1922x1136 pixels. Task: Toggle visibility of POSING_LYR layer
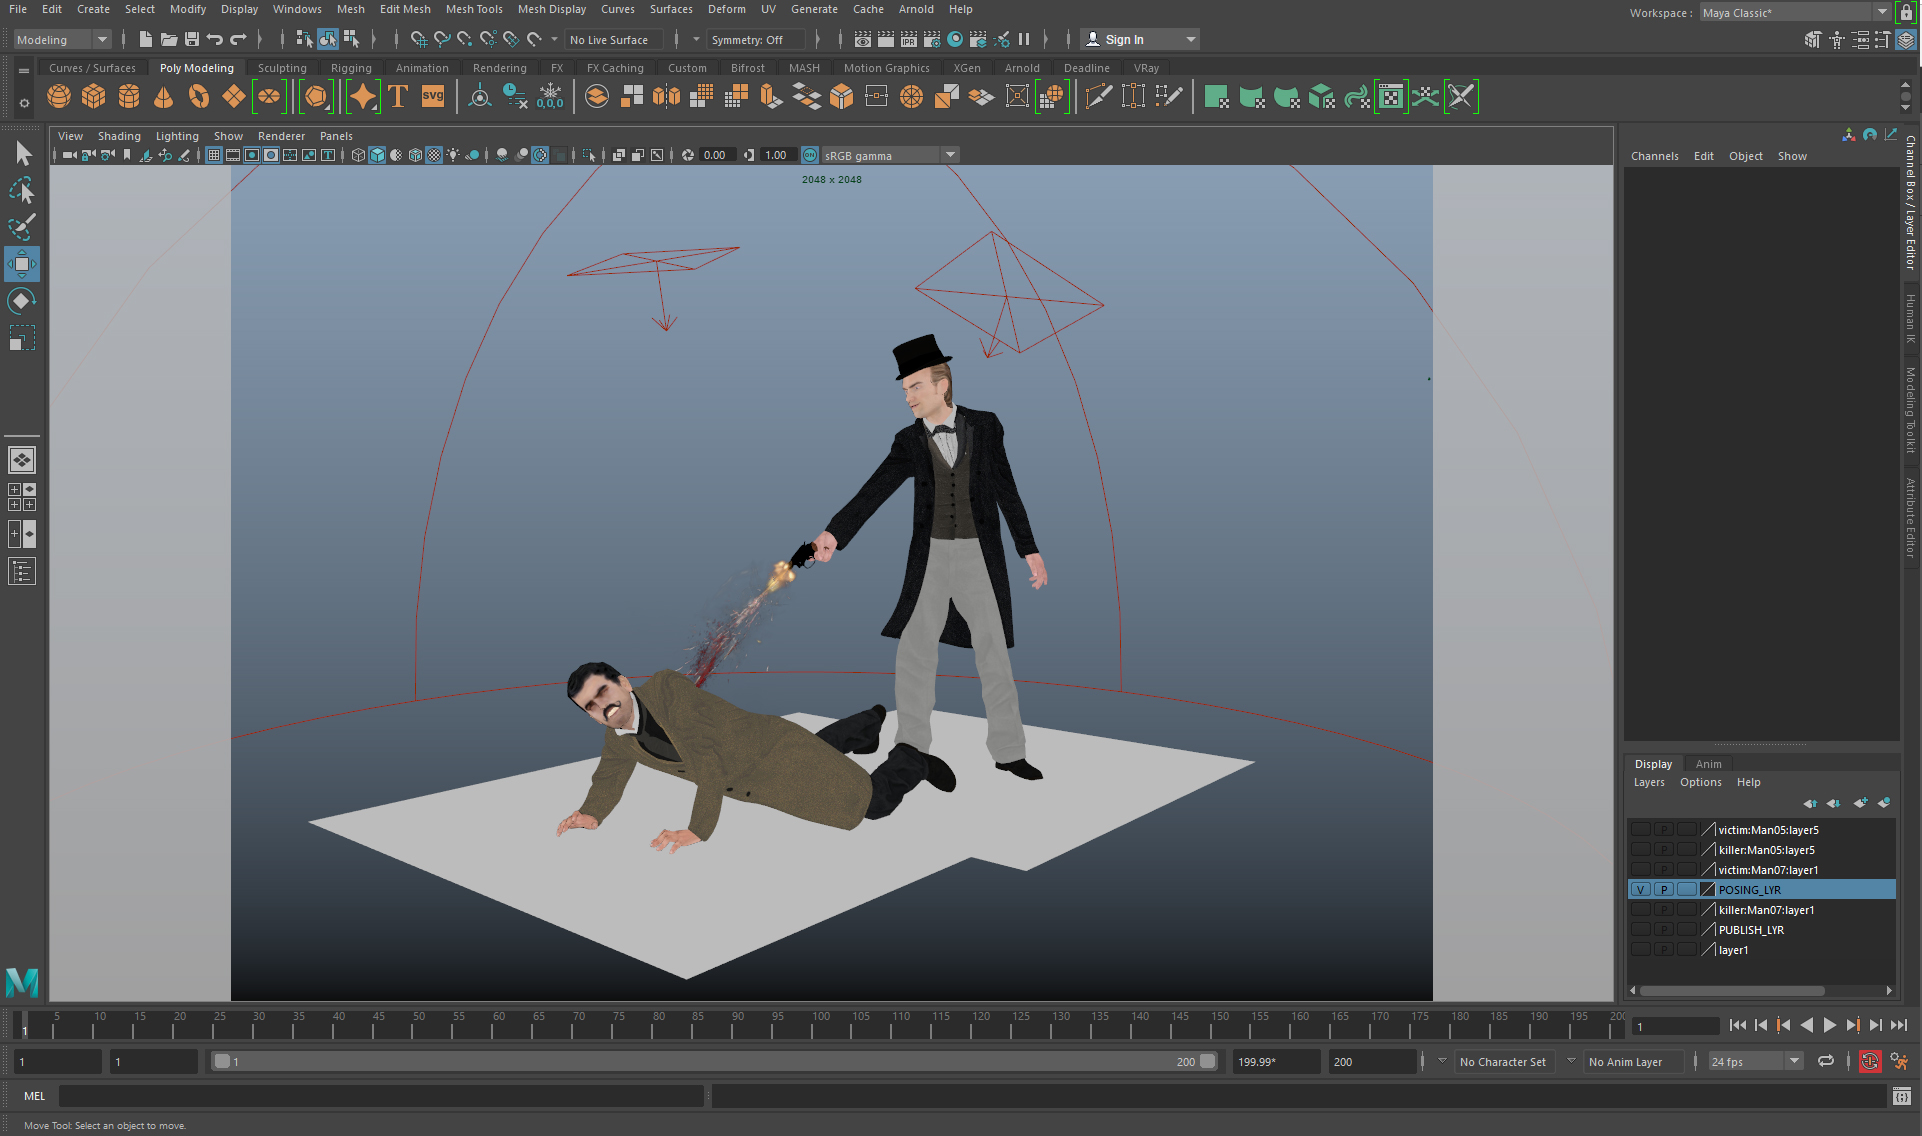click(1640, 890)
